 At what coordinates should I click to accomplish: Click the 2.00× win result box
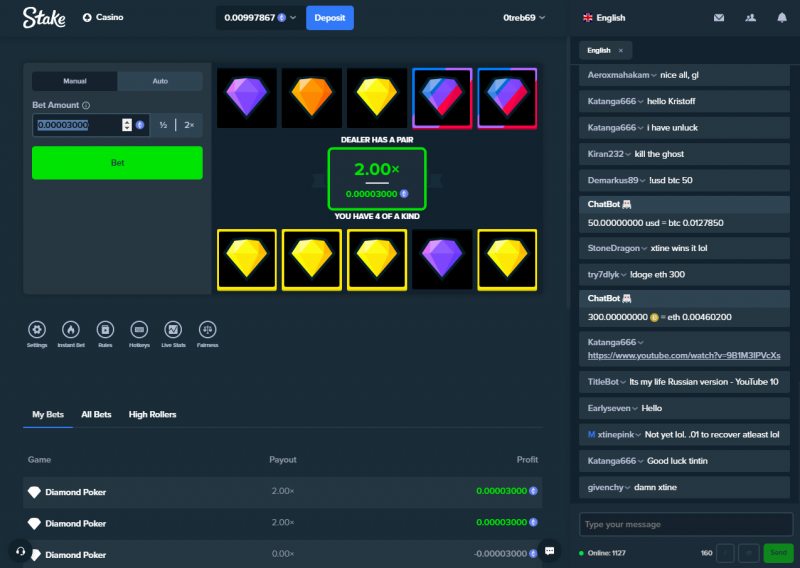377,179
